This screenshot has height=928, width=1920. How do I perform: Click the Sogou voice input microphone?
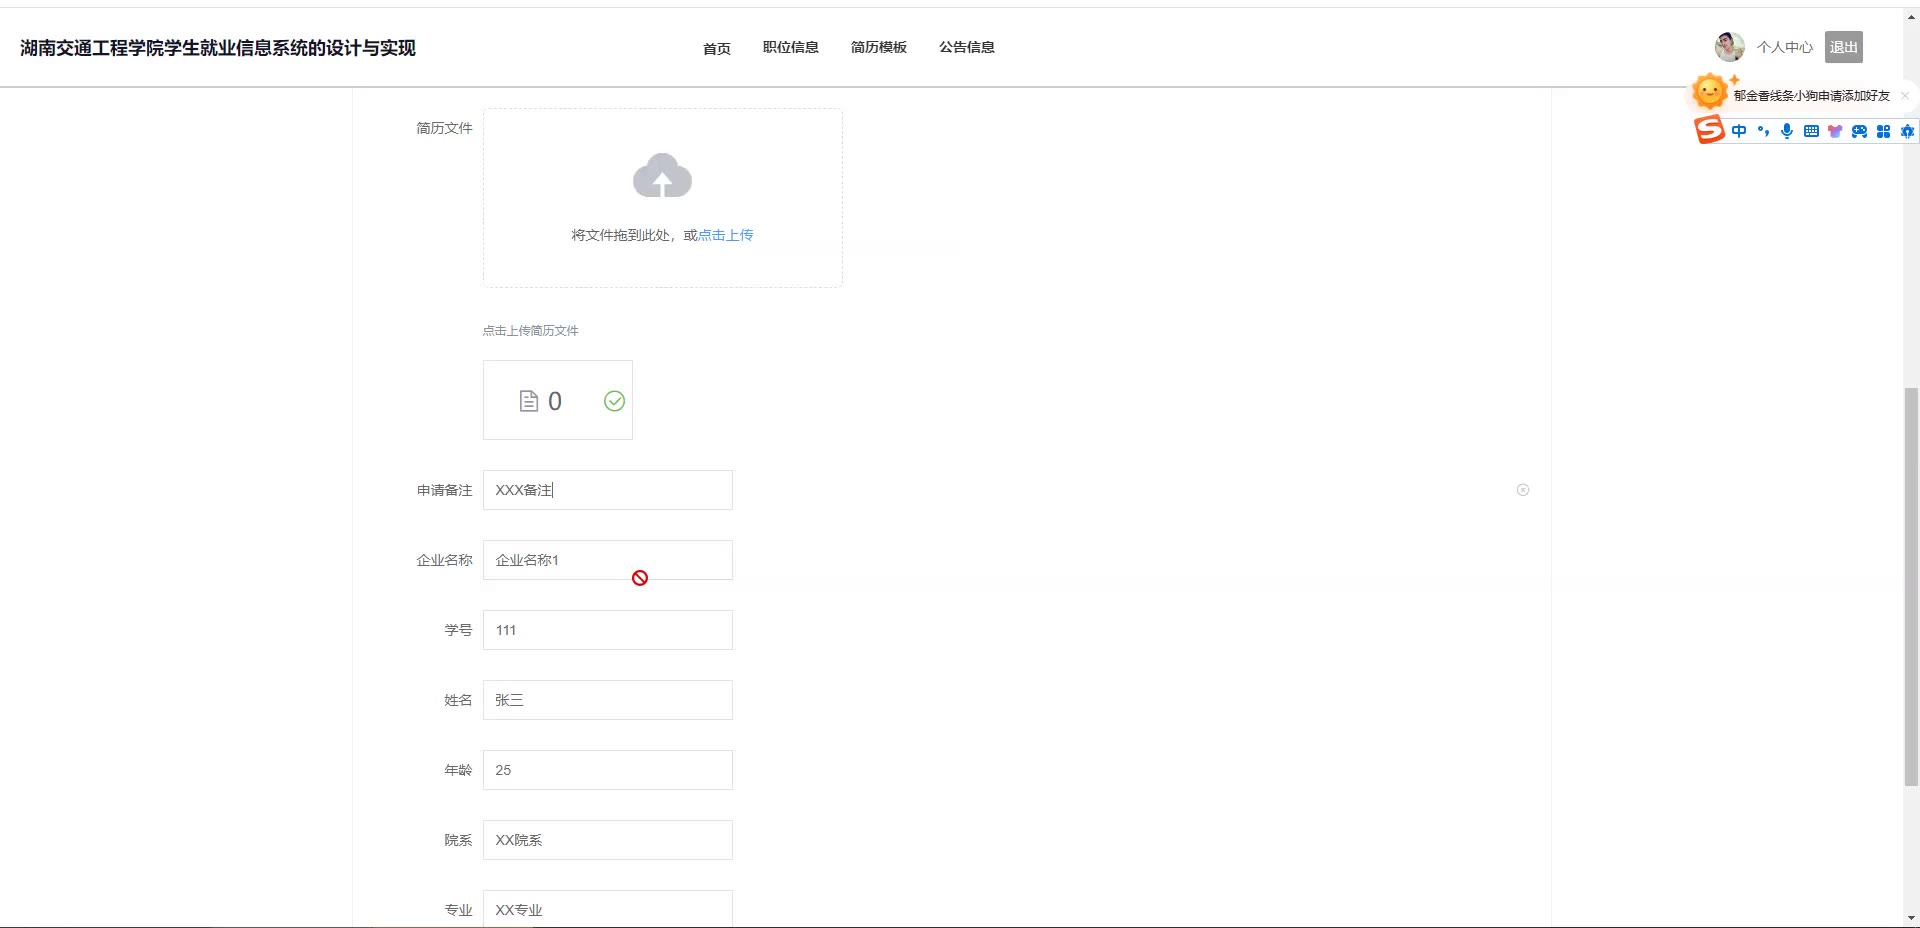pyautogui.click(x=1787, y=131)
